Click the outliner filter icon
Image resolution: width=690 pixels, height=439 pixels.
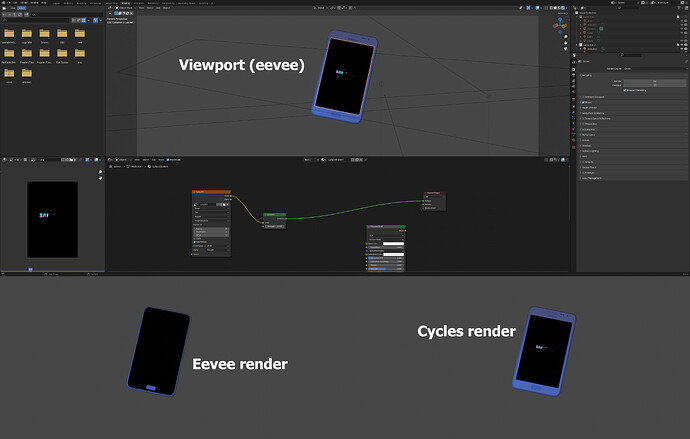(x=679, y=8)
